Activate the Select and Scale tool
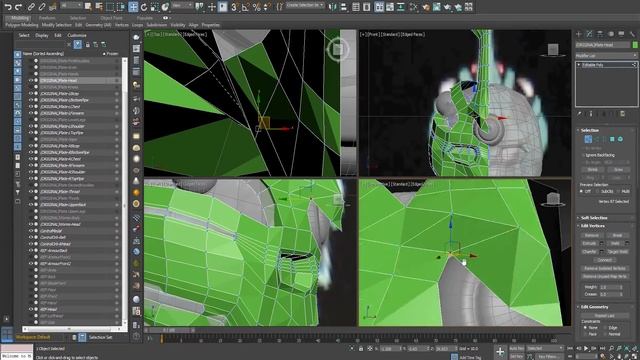Image resolution: width=640 pixels, height=360 pixels. (154, 7)
